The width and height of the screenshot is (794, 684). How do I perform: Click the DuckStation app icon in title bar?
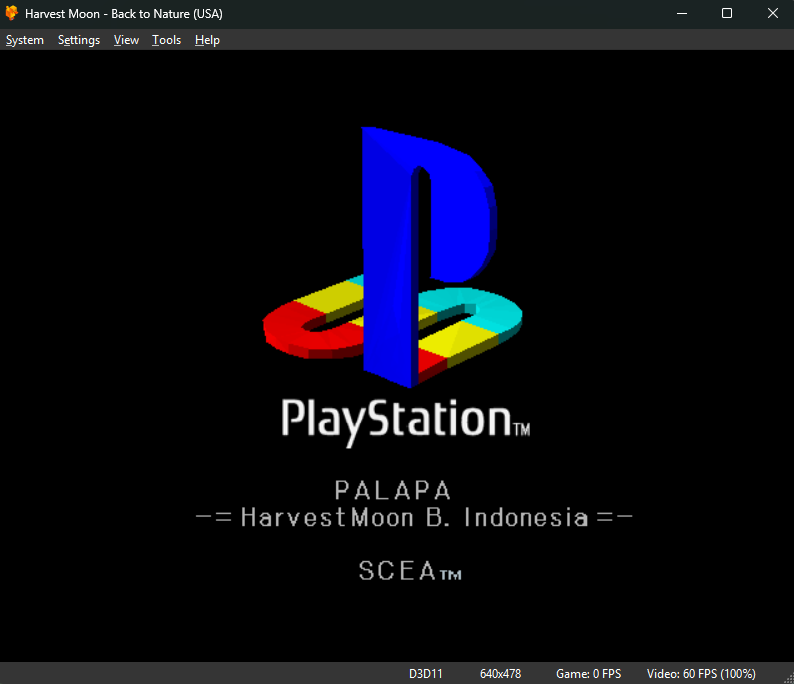coord(12,13)
